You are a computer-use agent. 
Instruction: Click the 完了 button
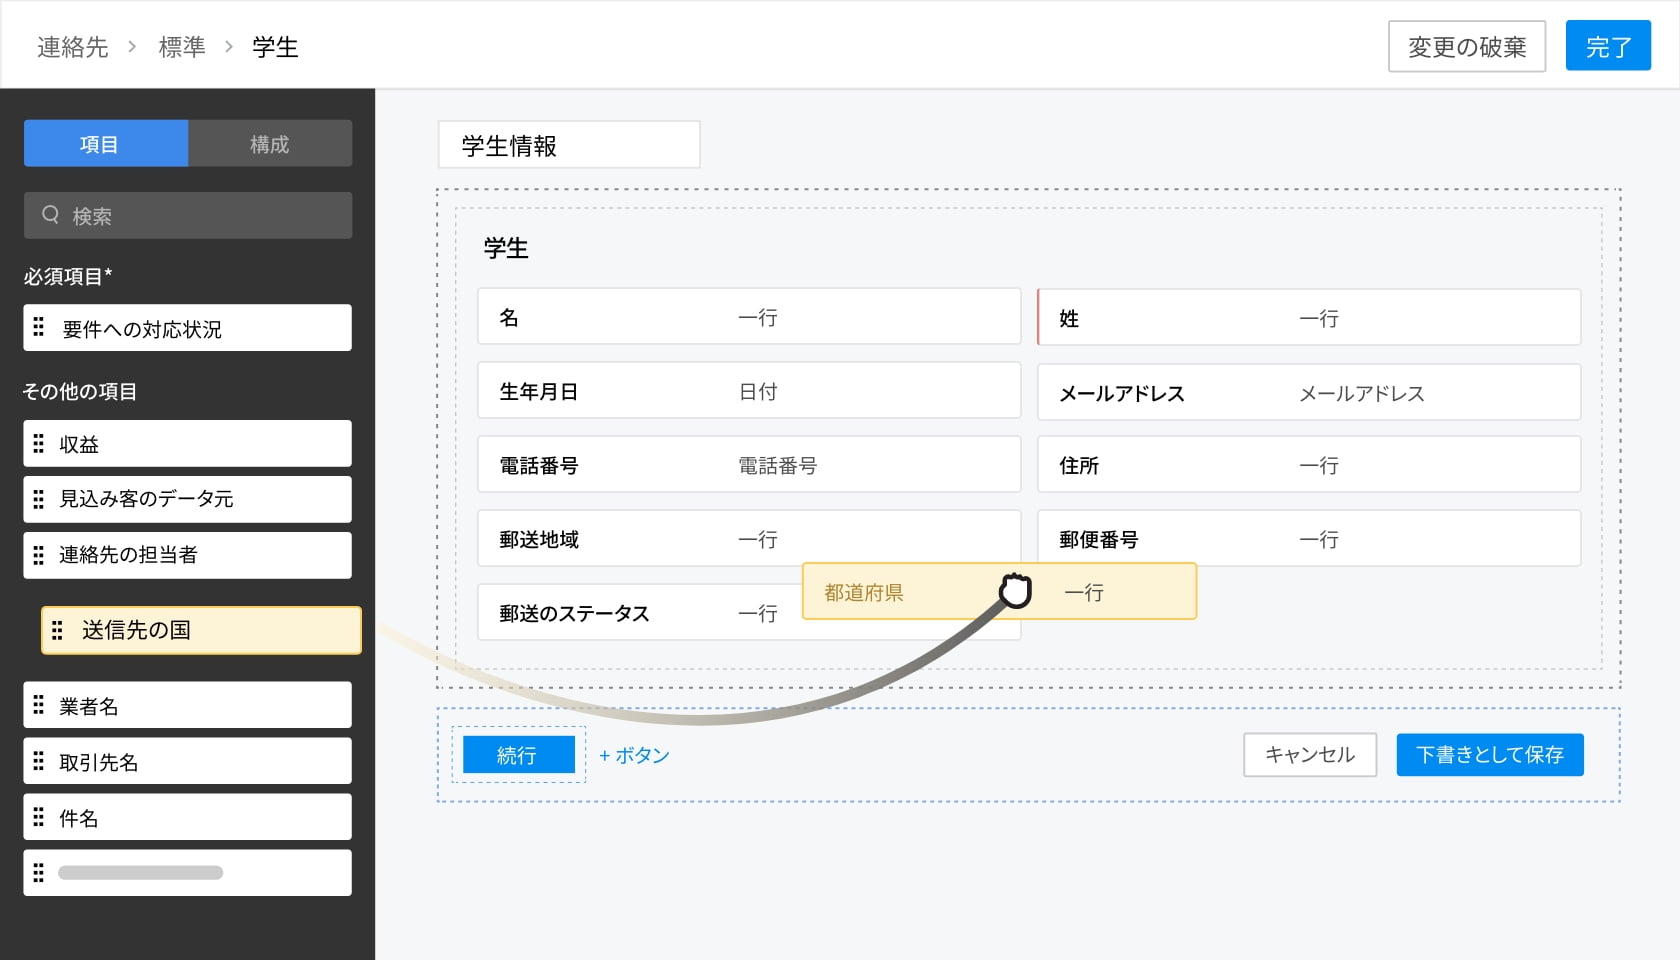[1608, 46]
